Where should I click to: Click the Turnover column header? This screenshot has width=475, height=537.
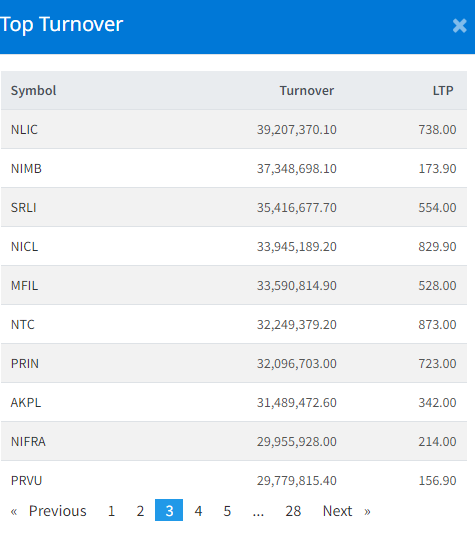(x=307, y=91)
